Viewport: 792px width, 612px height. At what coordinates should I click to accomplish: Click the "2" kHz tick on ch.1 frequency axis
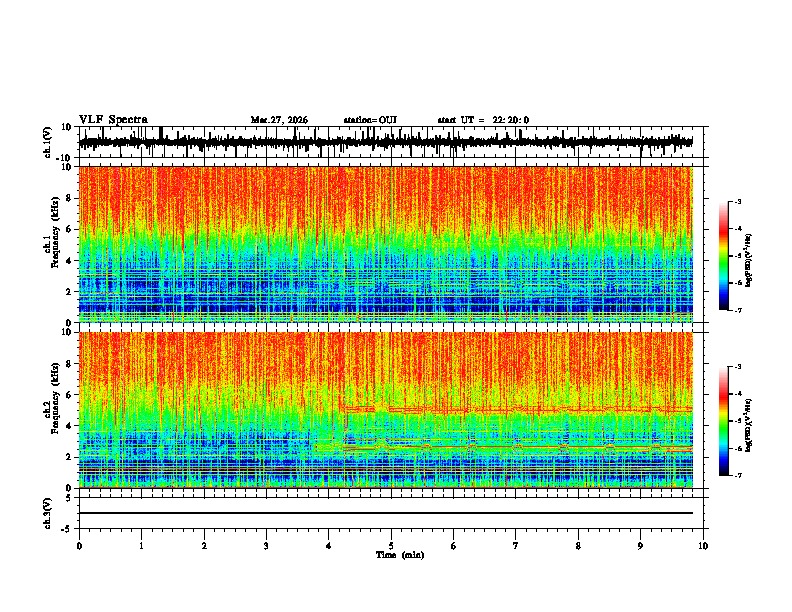(x=69, y=292)
